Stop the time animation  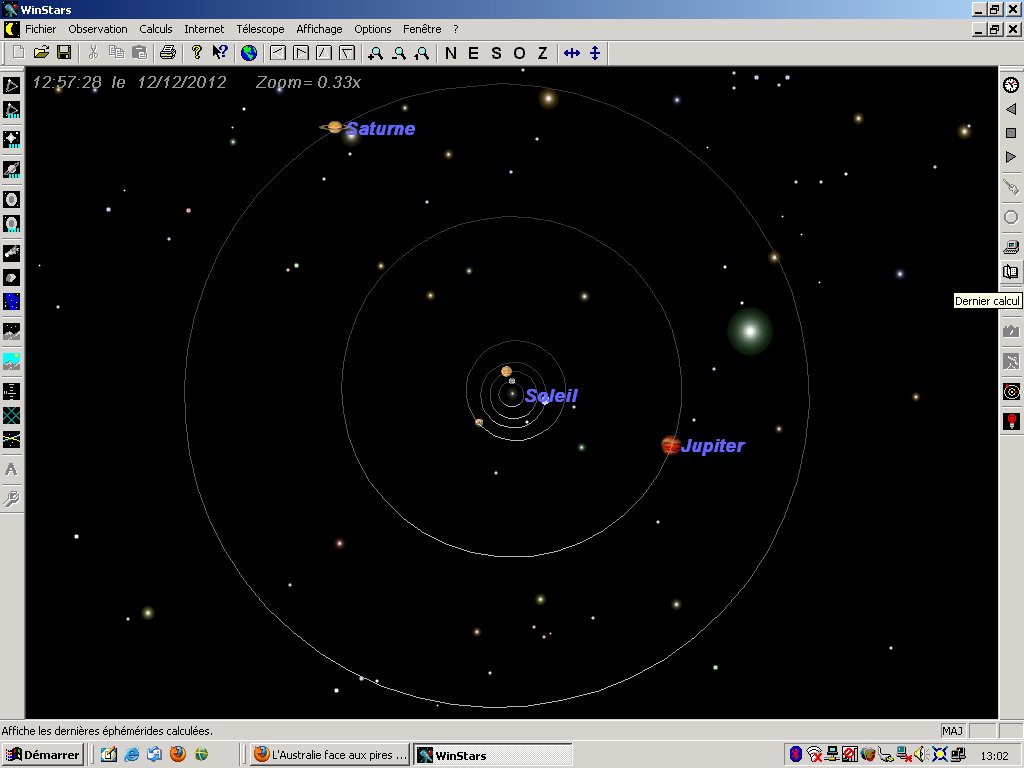click(x=1011, y=133)
